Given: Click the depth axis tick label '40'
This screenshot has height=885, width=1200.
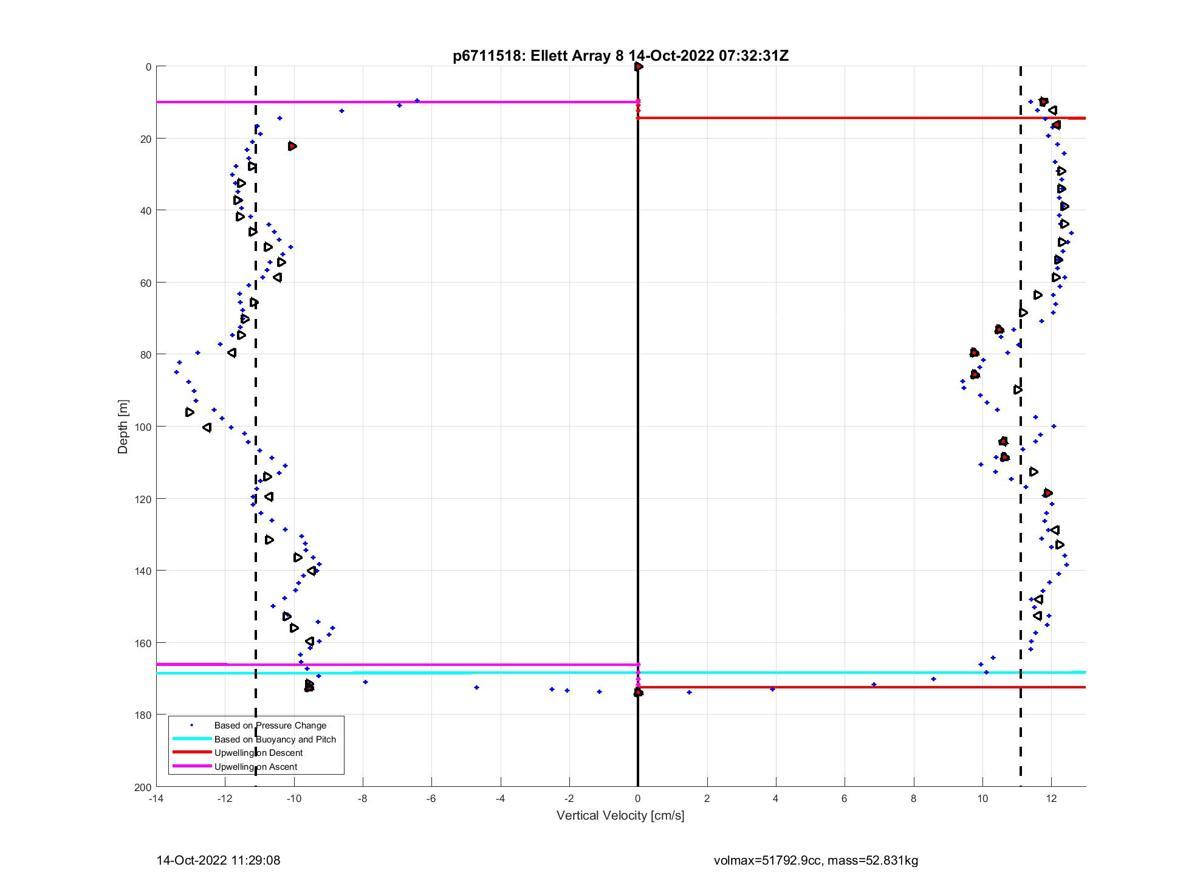Looking at the screenshot, I should tap(145, 211).
